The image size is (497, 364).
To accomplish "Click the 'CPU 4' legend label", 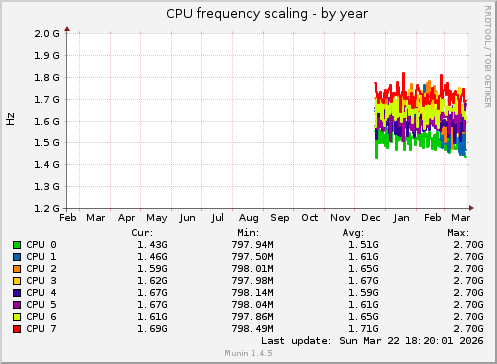I will 41,293.
